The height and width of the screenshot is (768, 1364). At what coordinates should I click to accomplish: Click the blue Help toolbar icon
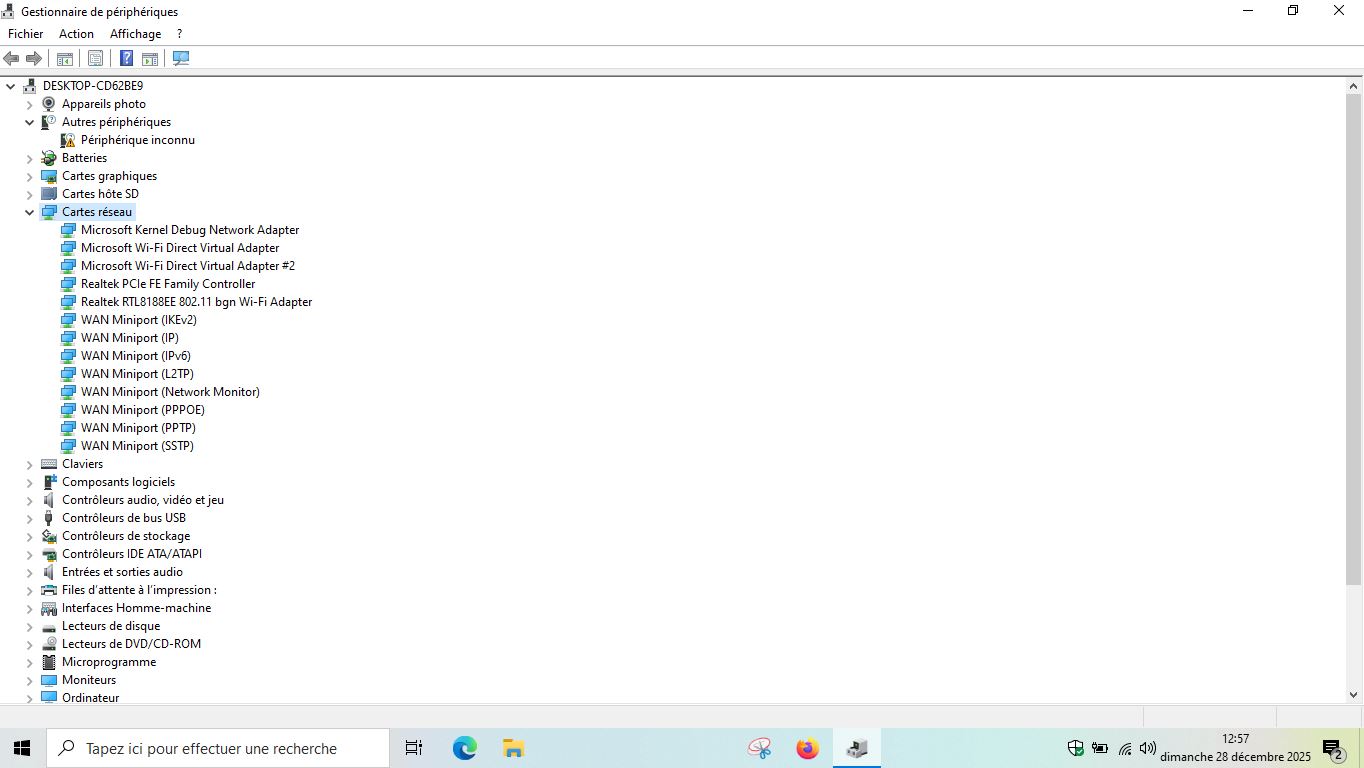pyautogui.click(x=127, y=58)
